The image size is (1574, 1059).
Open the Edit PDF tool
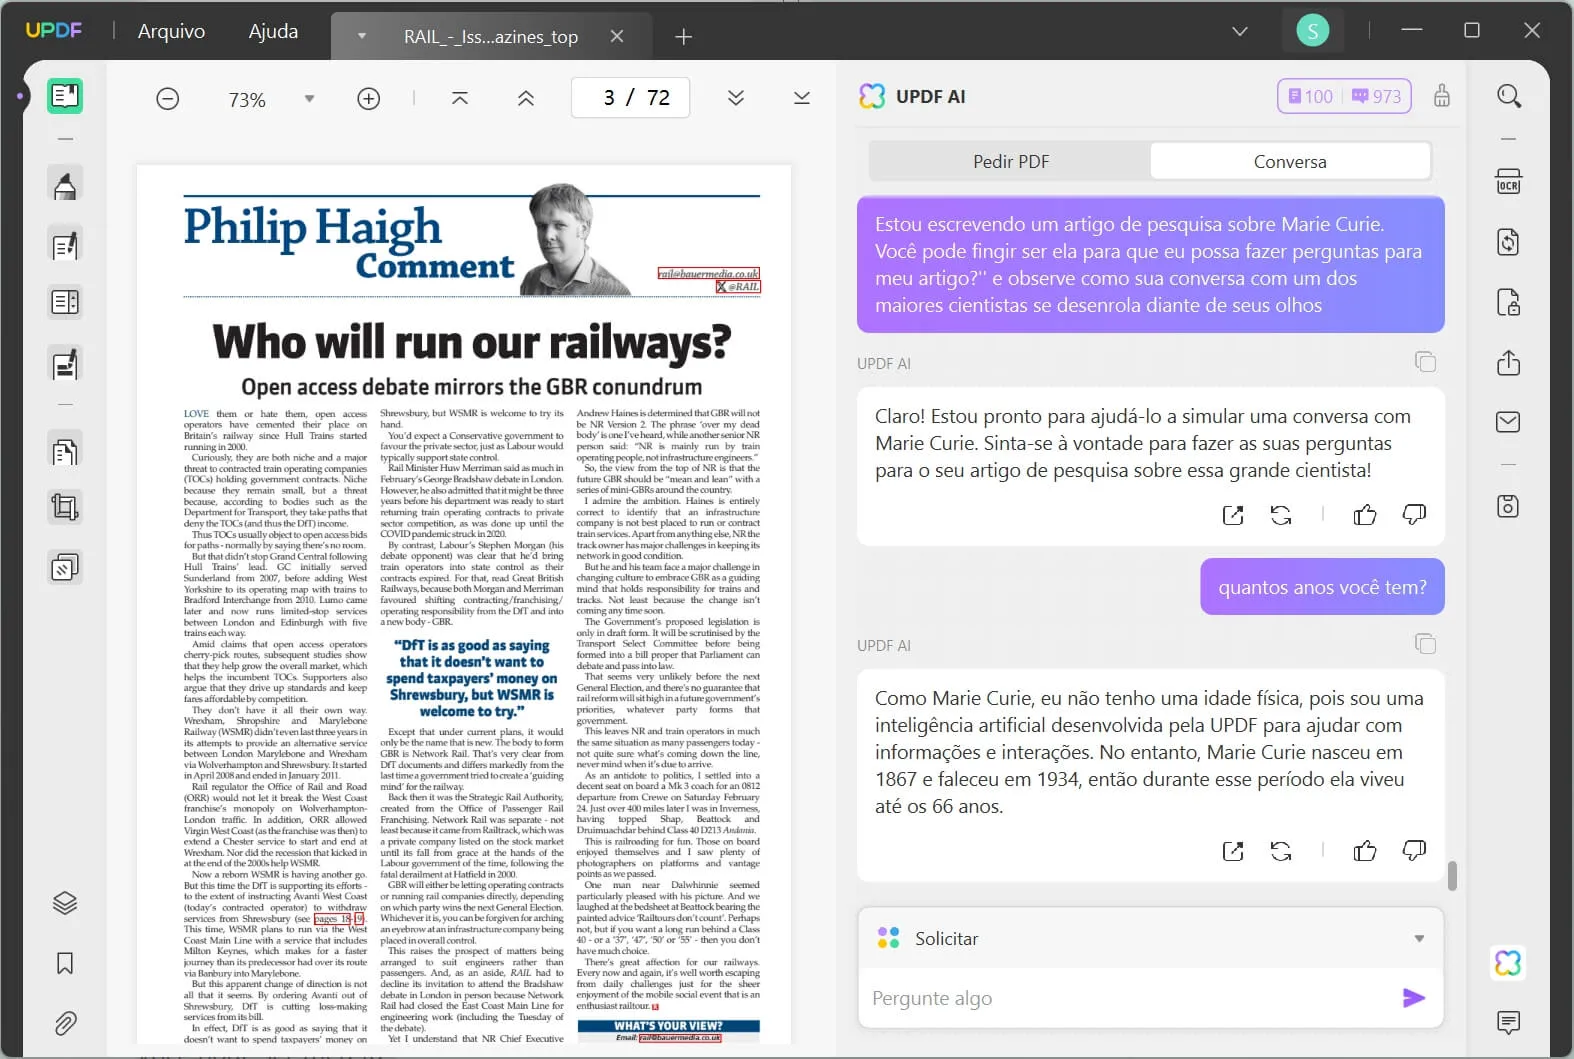coord(65,245)
